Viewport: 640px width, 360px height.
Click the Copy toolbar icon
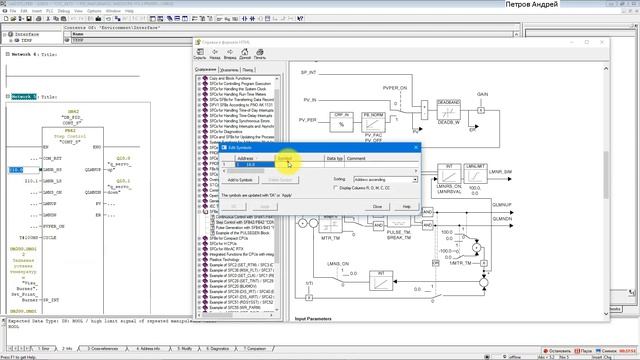[56, 19]
